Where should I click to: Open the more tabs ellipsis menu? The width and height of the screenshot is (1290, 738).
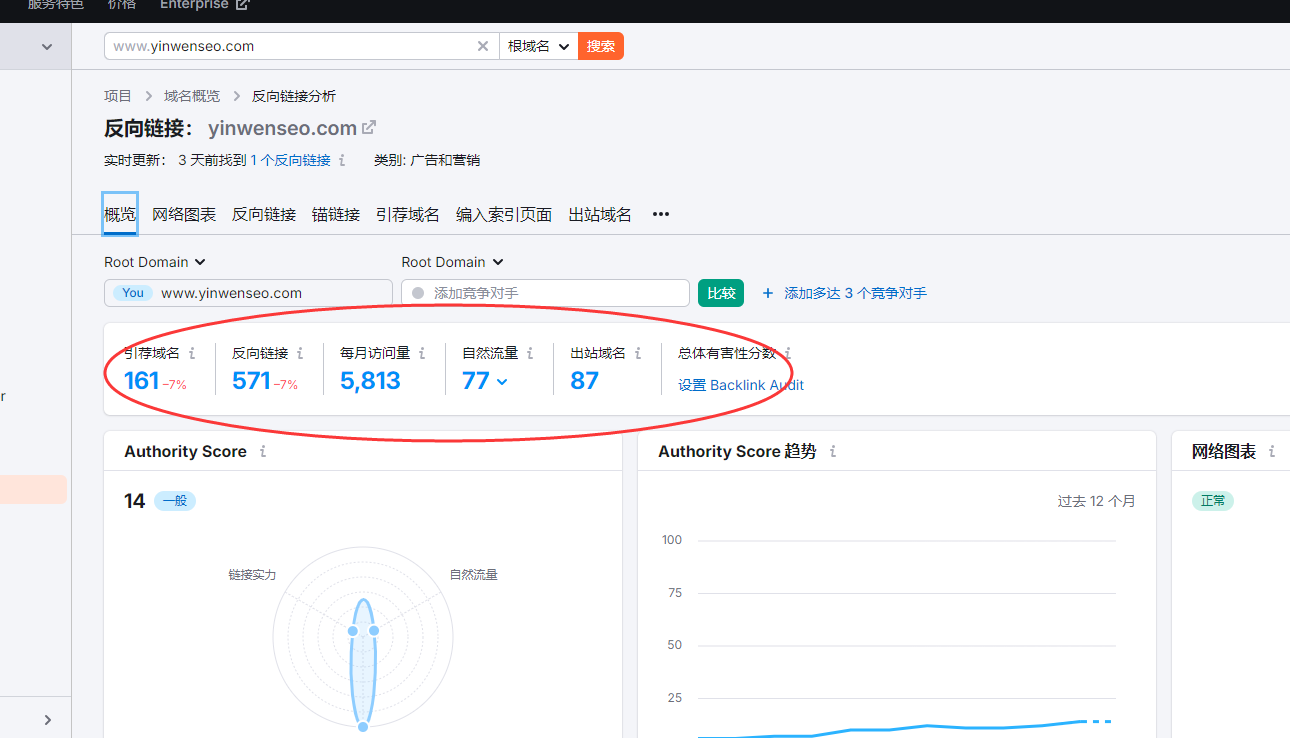tap(660, 214)
